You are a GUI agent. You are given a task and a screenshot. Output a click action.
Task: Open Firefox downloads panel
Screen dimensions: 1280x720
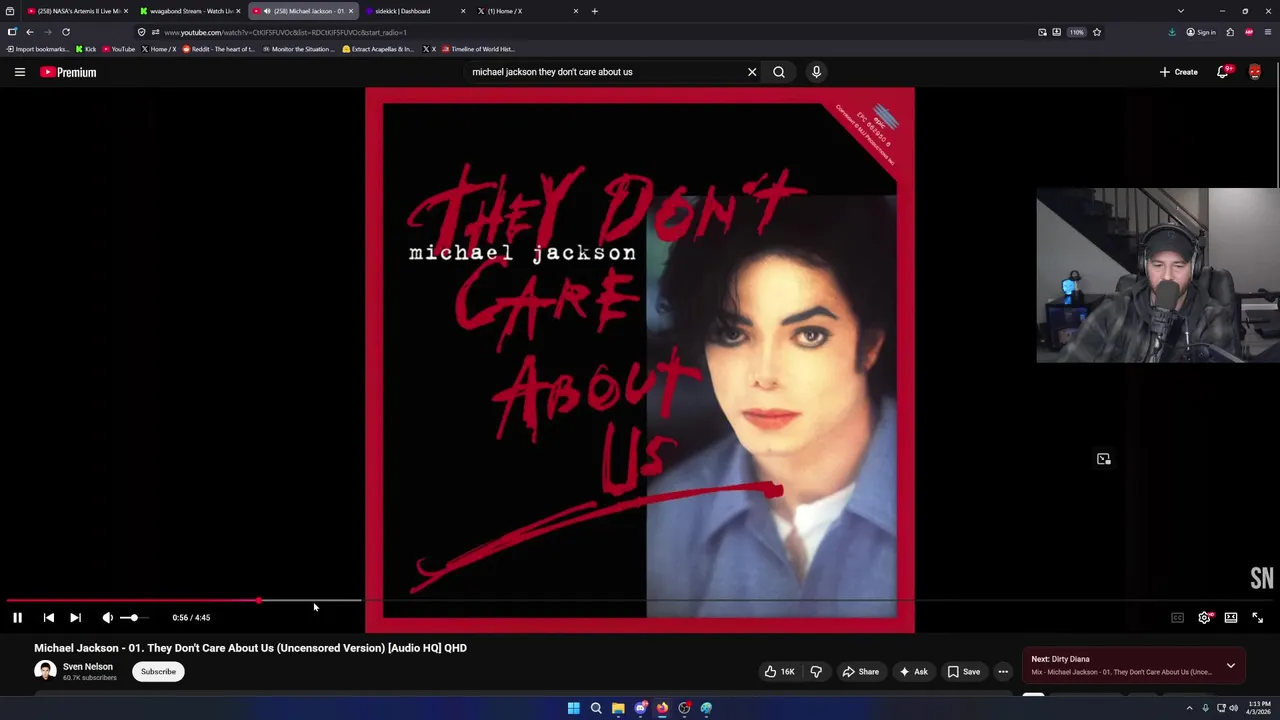(x=1172, y=32)
